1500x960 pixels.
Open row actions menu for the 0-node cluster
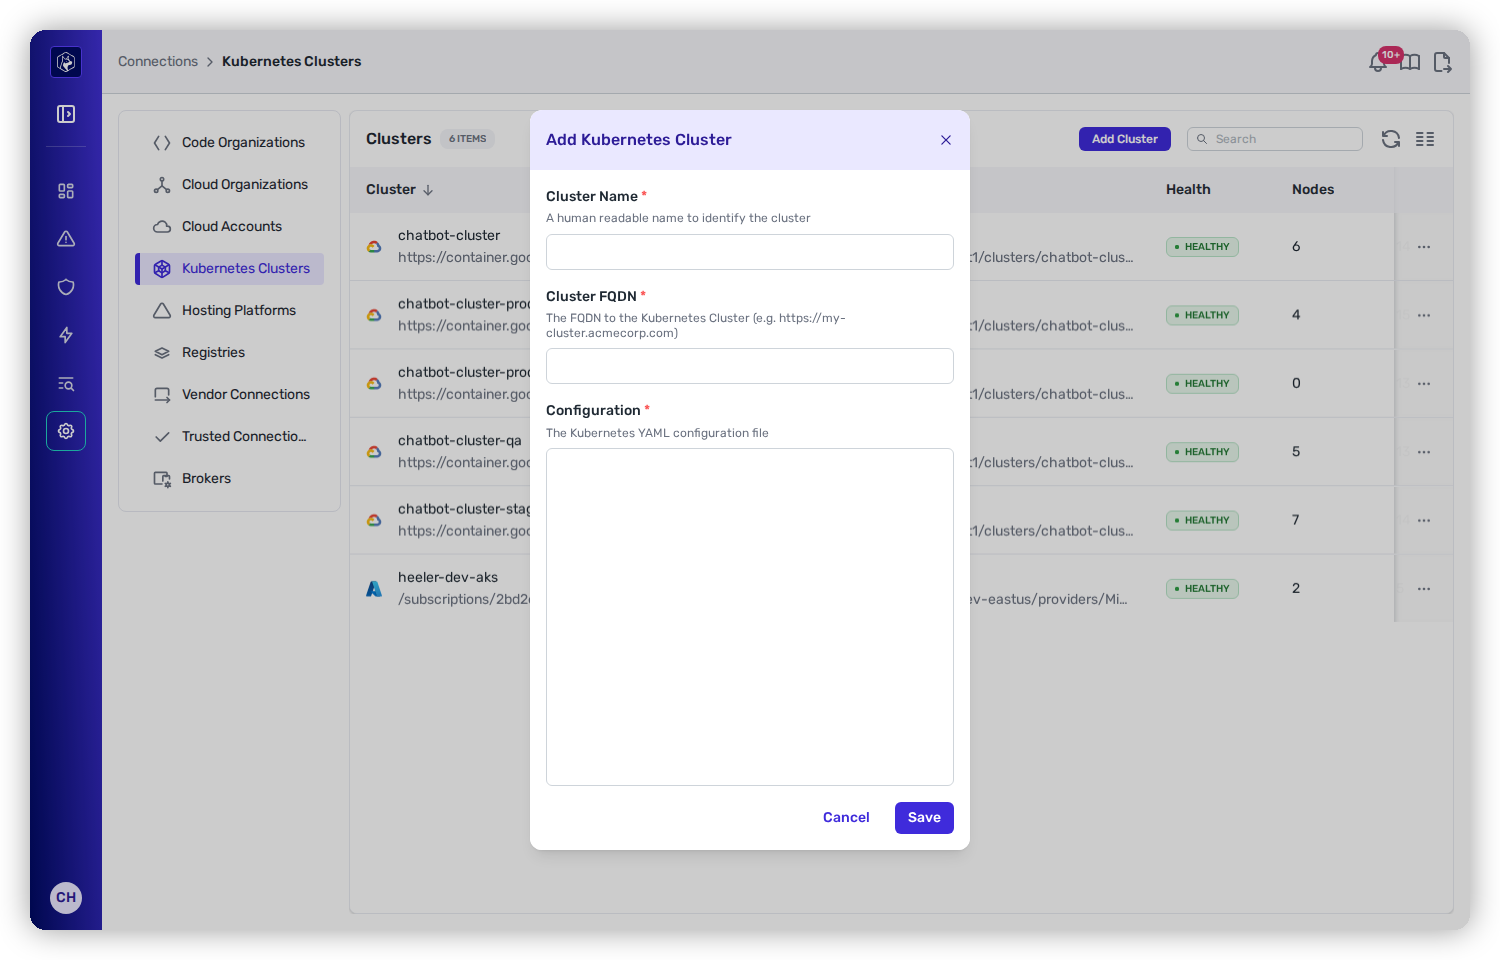(1424, 384)
